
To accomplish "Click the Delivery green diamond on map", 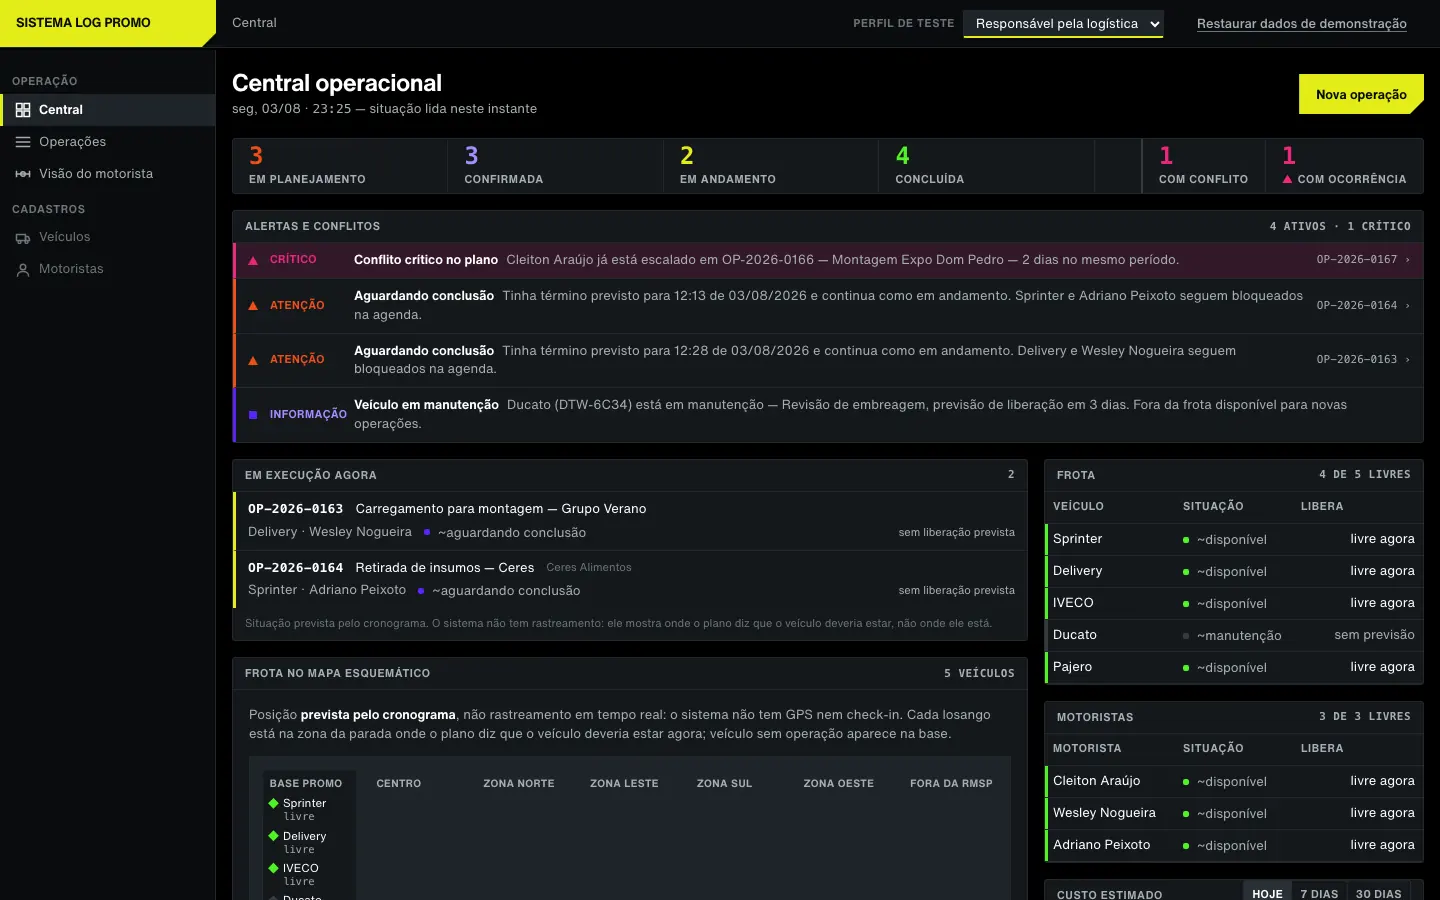I will point(273,836).
